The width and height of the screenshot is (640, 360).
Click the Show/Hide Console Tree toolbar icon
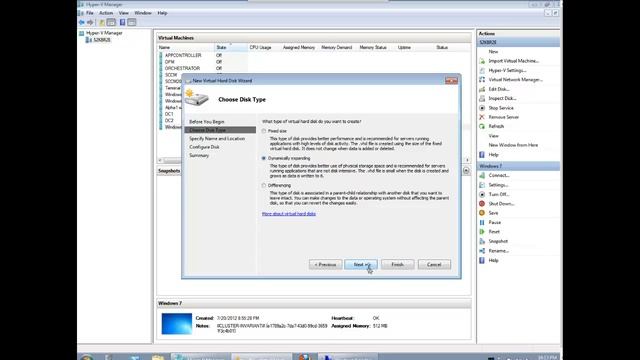coord(111,22)
